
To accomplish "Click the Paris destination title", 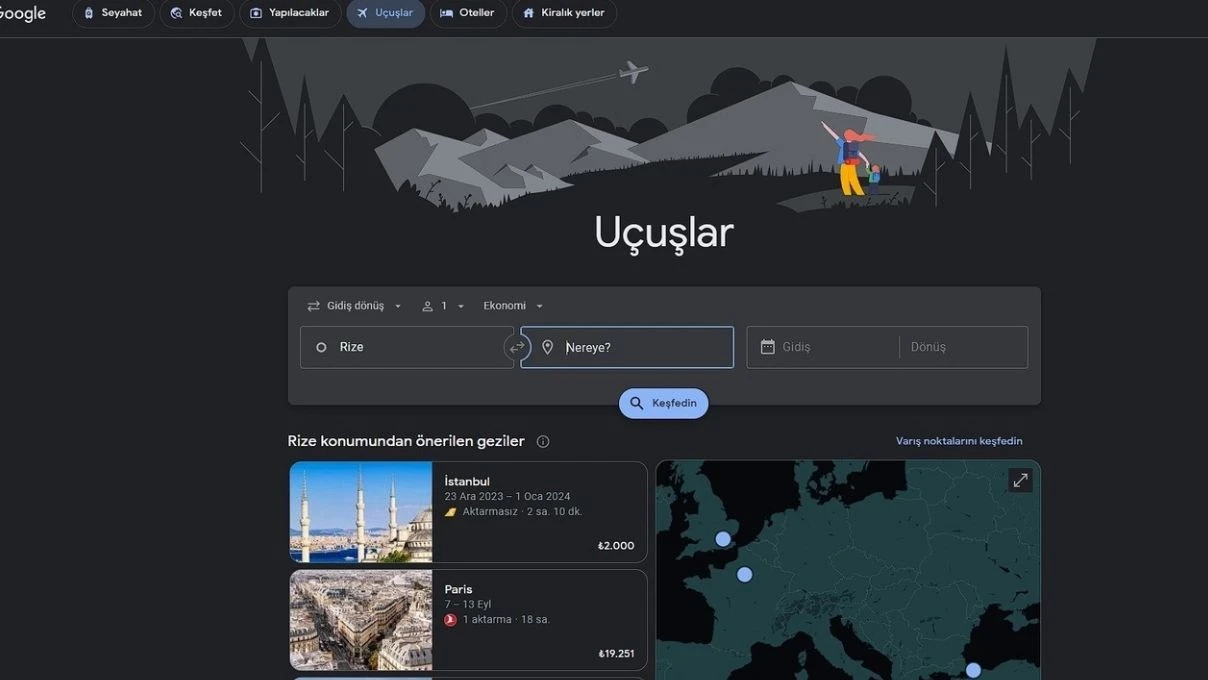I will [458, 589].
